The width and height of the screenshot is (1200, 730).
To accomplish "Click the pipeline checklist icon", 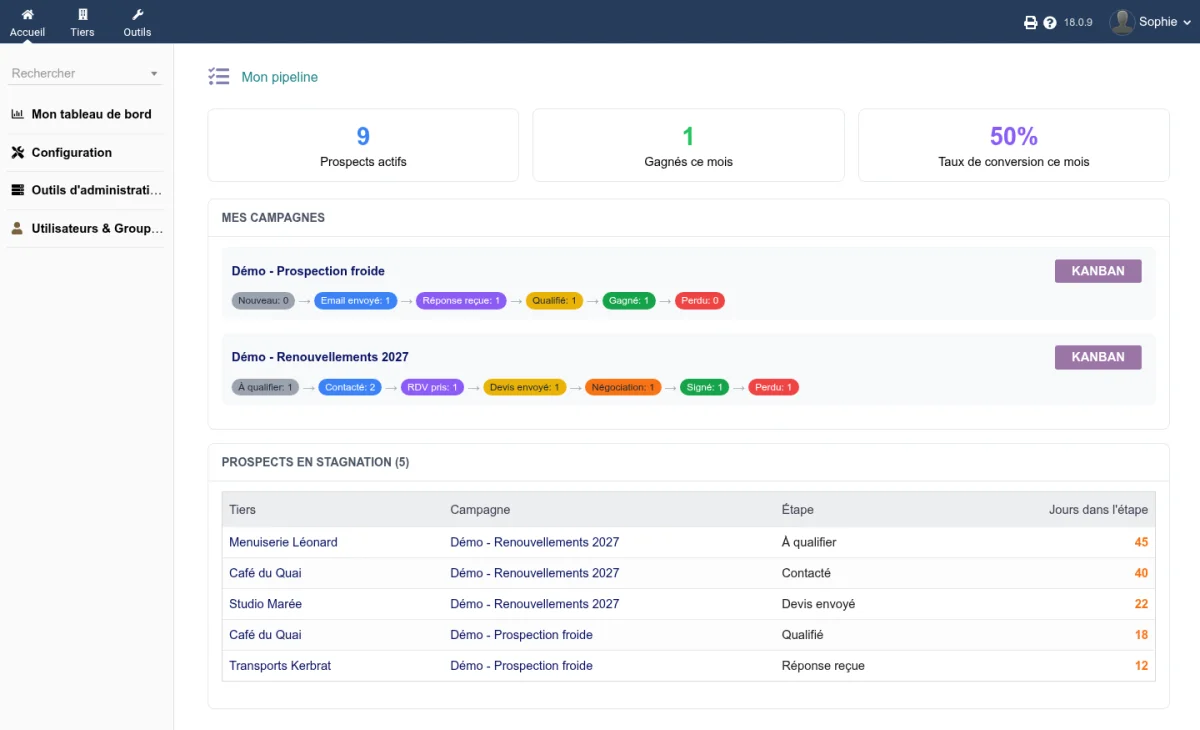I will [218, 76].
